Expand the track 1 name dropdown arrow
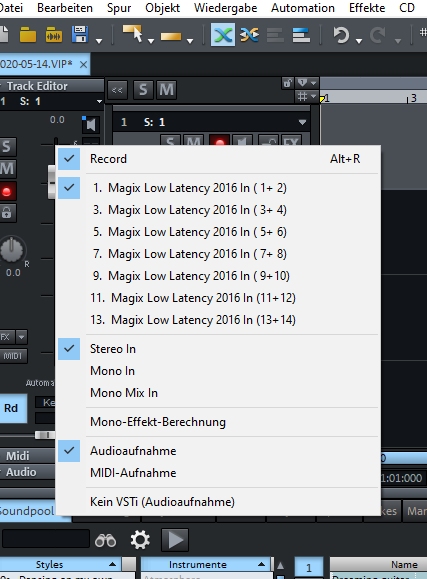 [302, 122]
